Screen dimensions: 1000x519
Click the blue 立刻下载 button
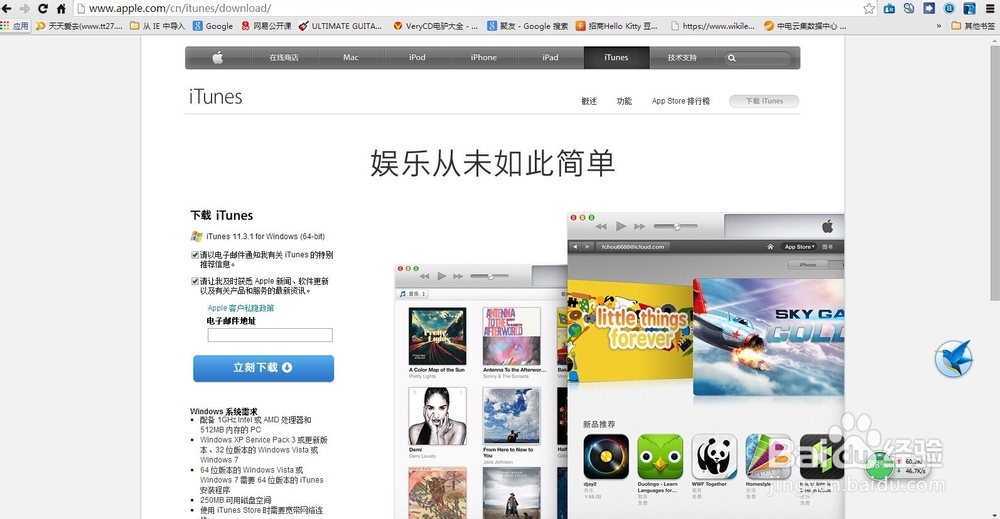click(263, 368)
